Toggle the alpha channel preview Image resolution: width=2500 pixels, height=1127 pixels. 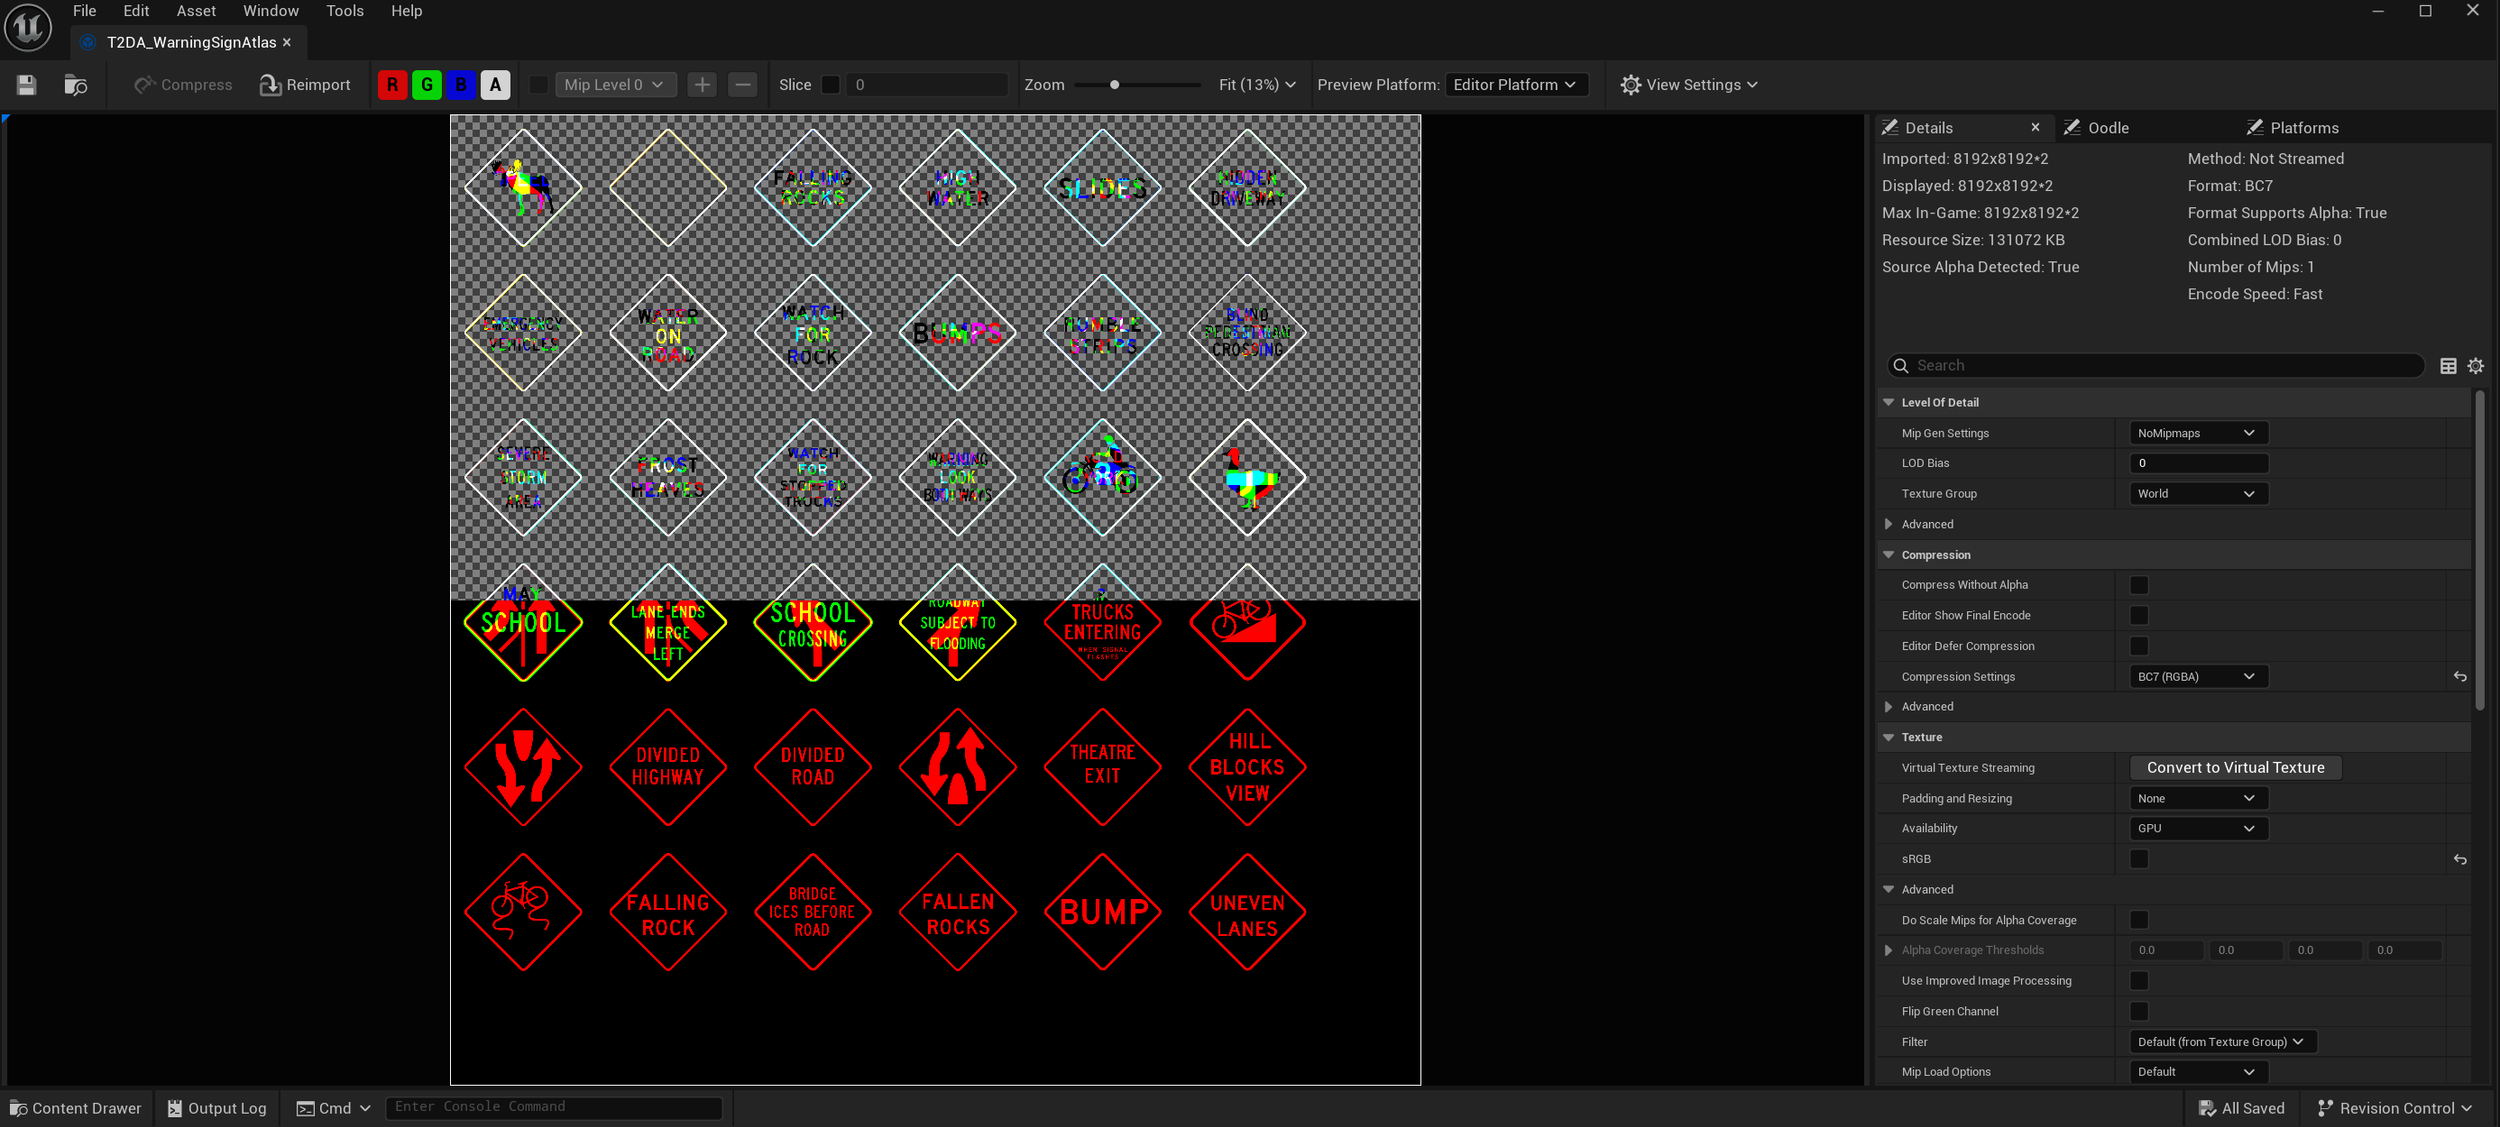[x=496, y=84]
